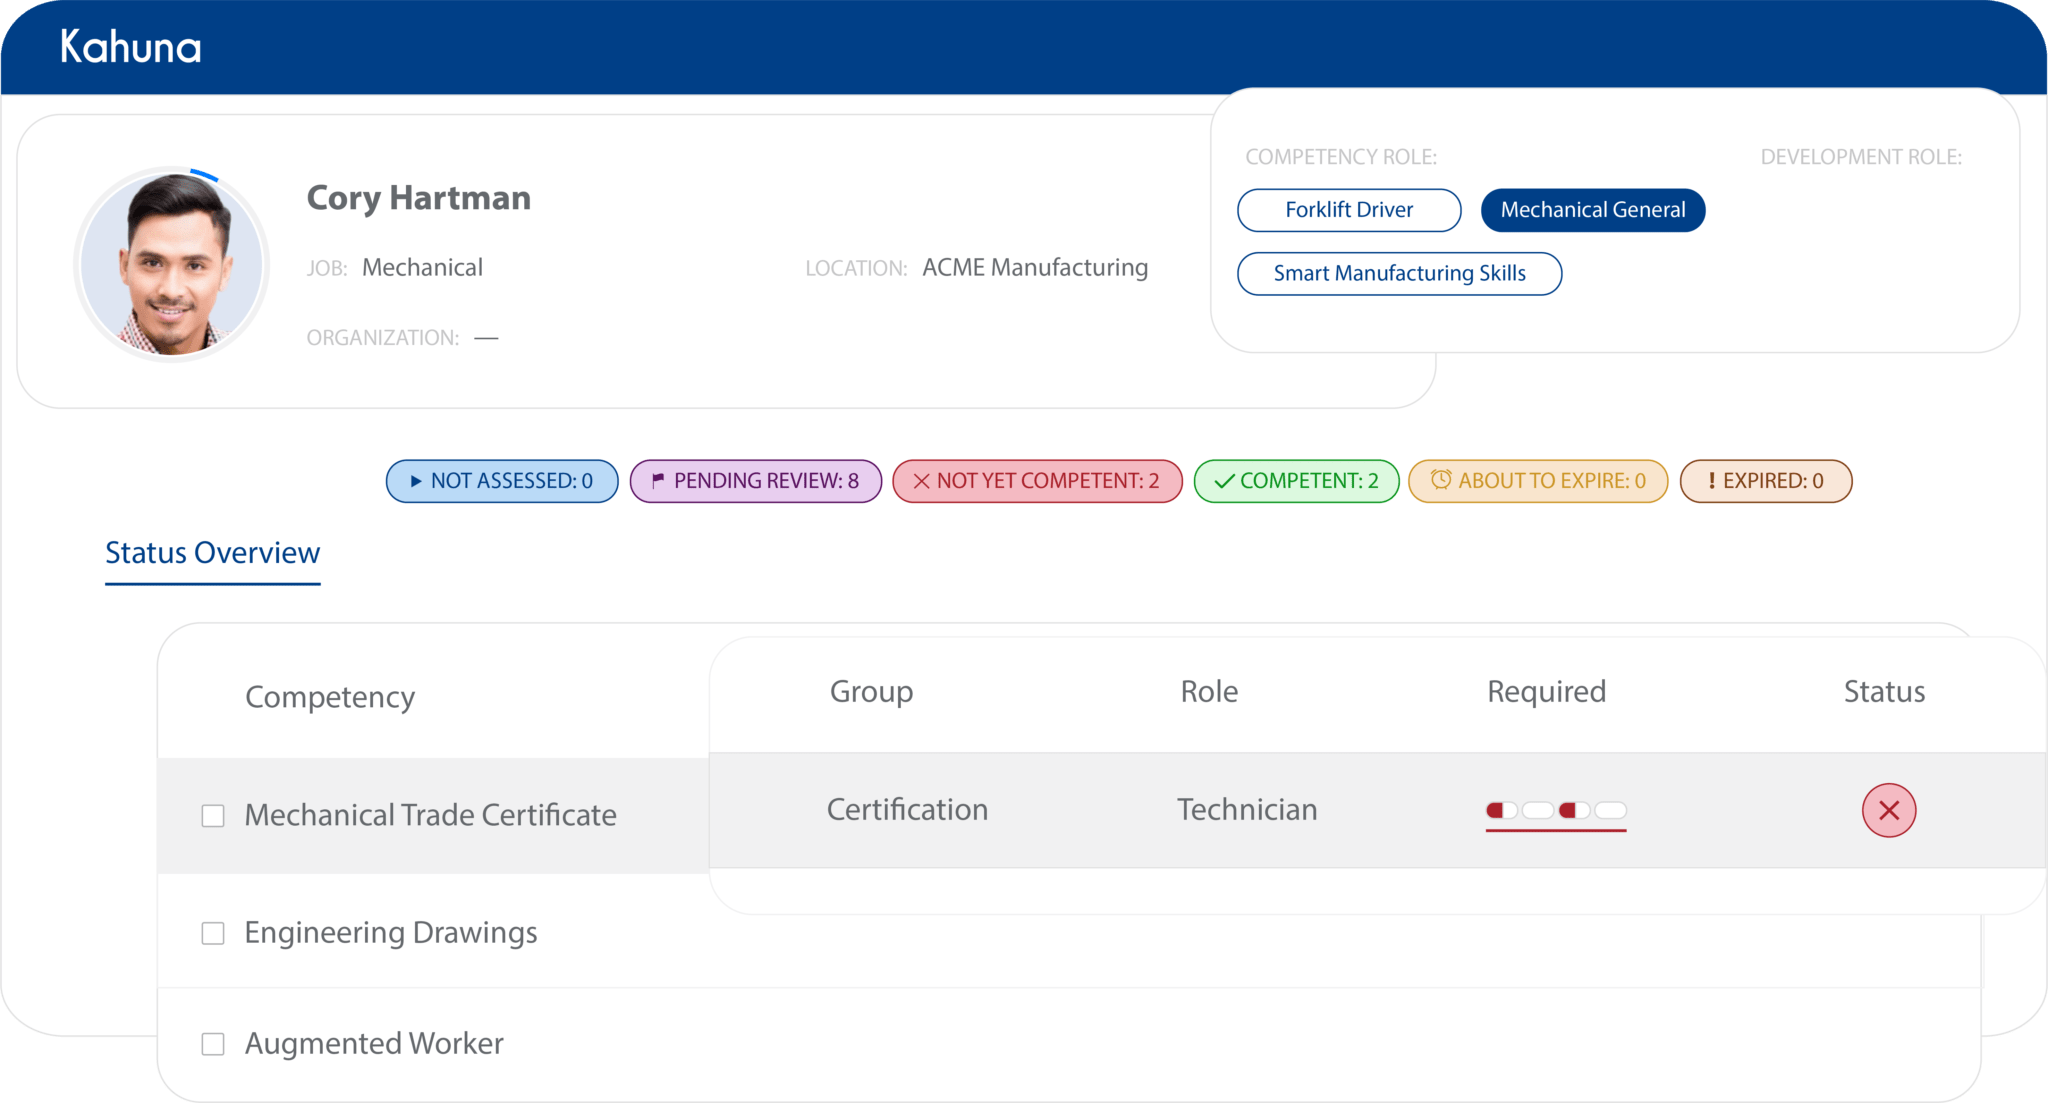This screenshot has width=2048, height=1103.
Task: Tick the Engineering Drawings checkbox
Action: point(213,933)
